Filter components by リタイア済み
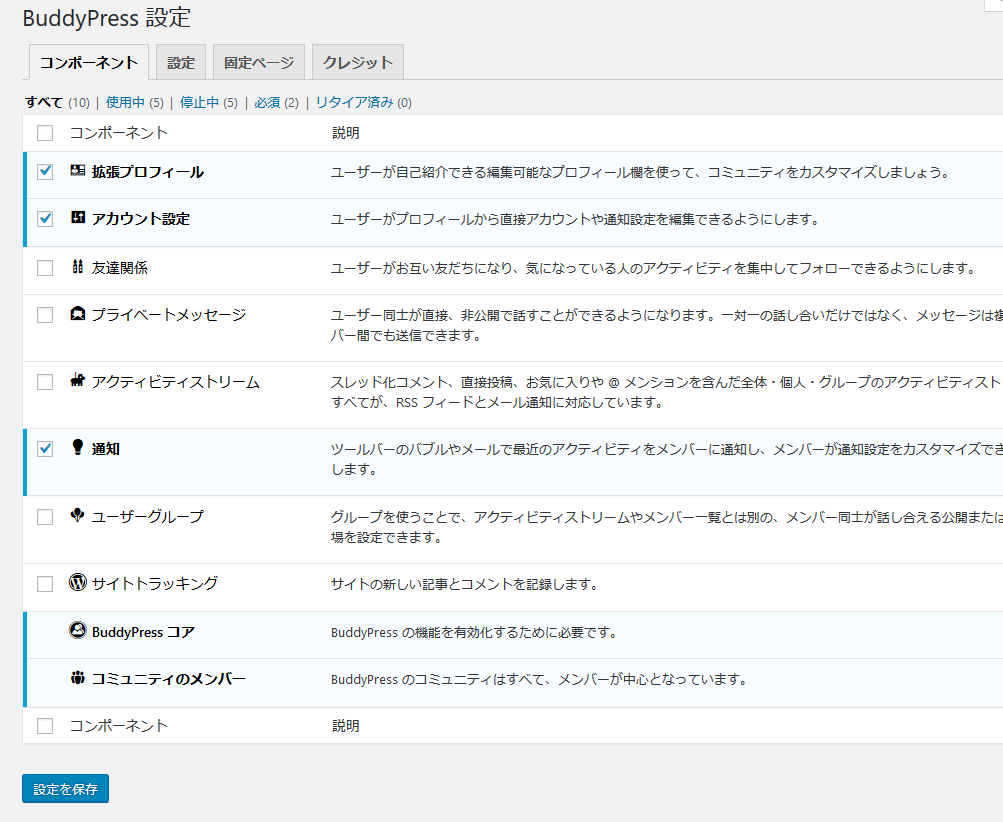Image resolution: width=1003 pixels, height=822 pixels. (354, 102)
